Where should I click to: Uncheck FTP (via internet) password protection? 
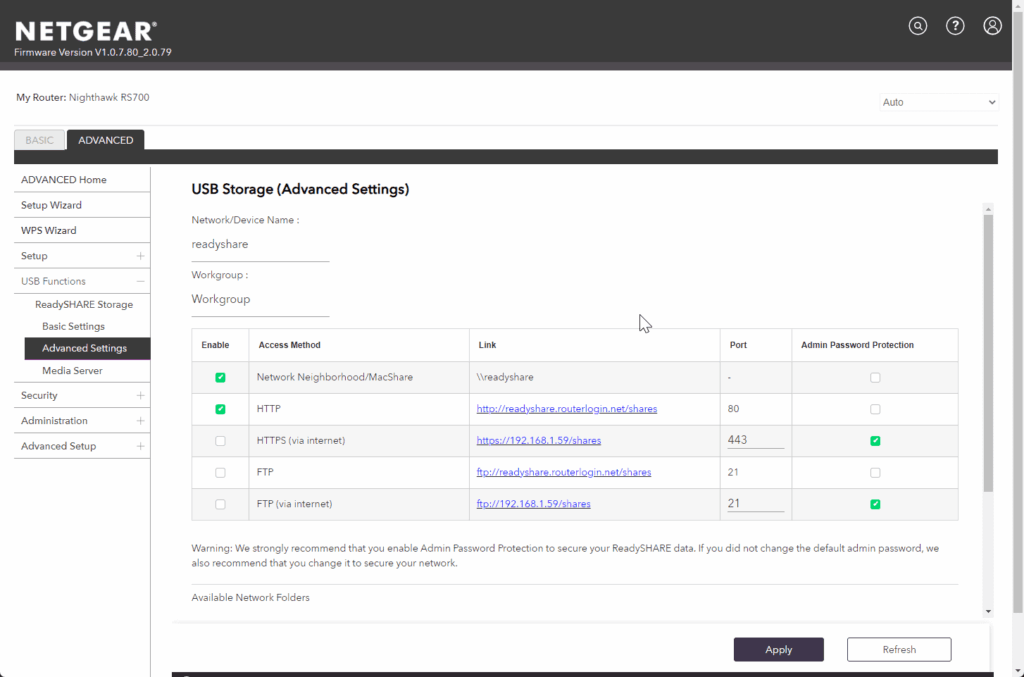(875, 504)
